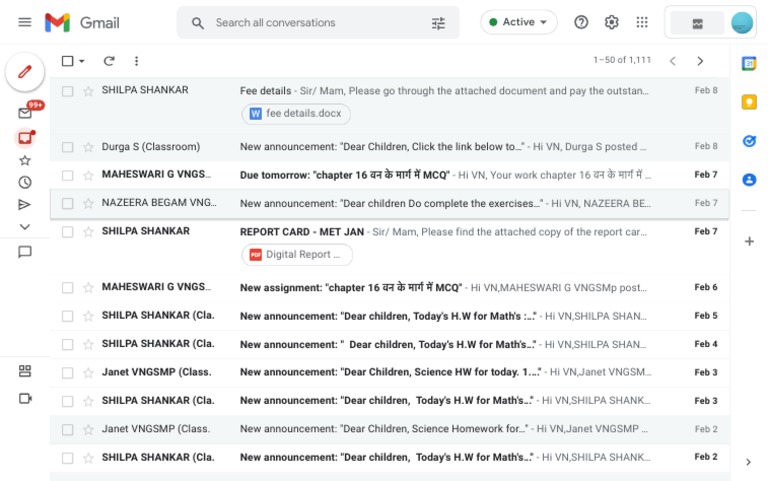Open Google Calendar side panel
768x481 pixels.
749,63
